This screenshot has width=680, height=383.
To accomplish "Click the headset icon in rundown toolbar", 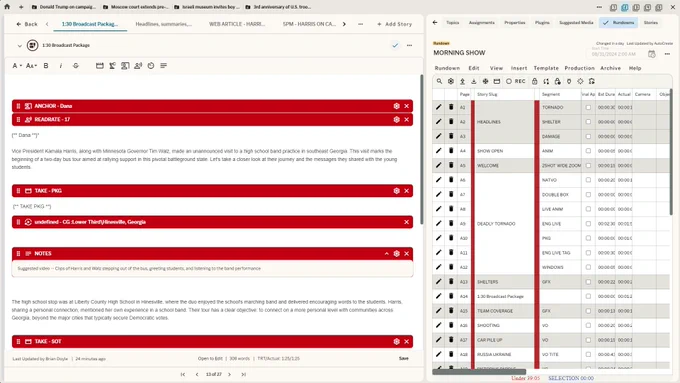I will pyautogui.click(x=592, y=81).
